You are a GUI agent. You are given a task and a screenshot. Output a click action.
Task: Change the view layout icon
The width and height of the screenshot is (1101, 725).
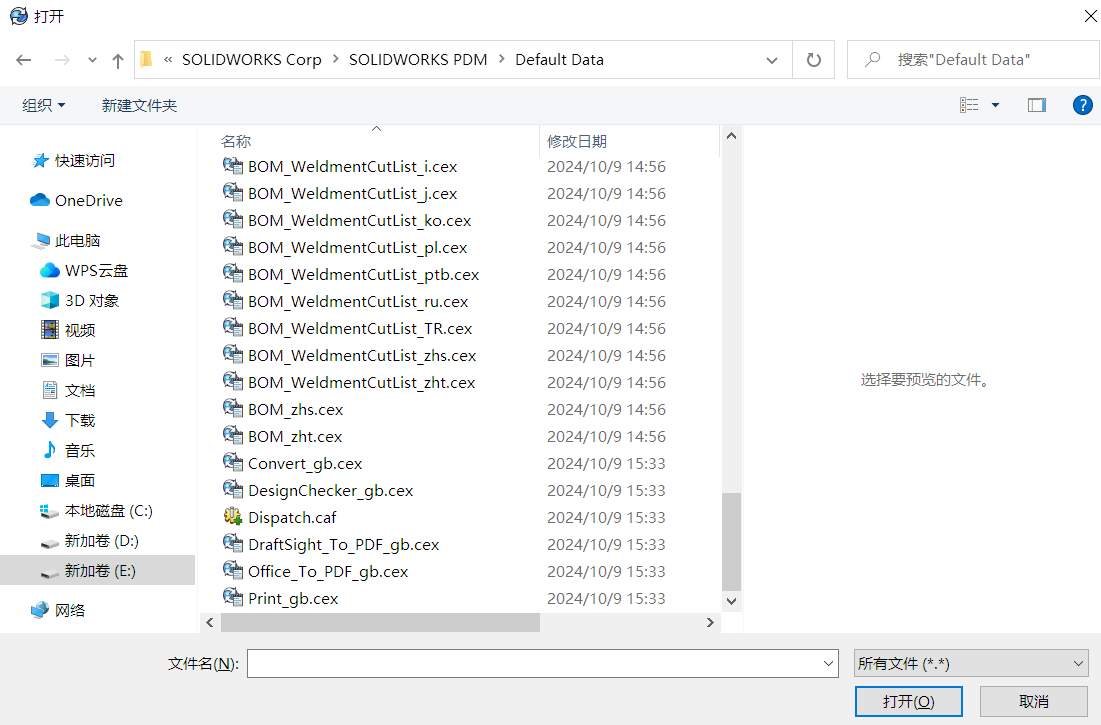click(x=969, y=105)
